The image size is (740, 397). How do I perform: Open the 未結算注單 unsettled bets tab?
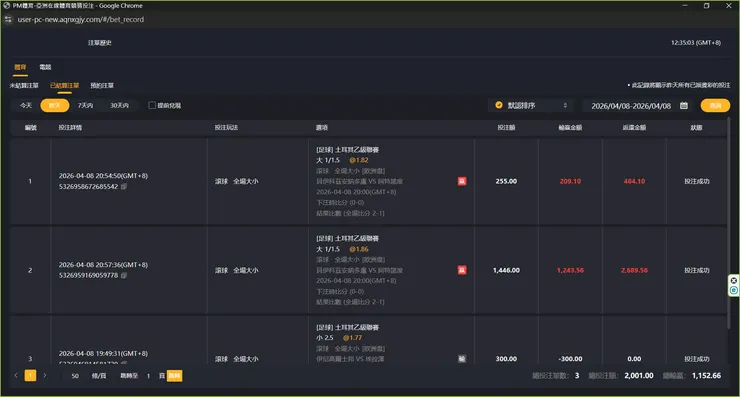pyautogui.click(x=24, y=85)
